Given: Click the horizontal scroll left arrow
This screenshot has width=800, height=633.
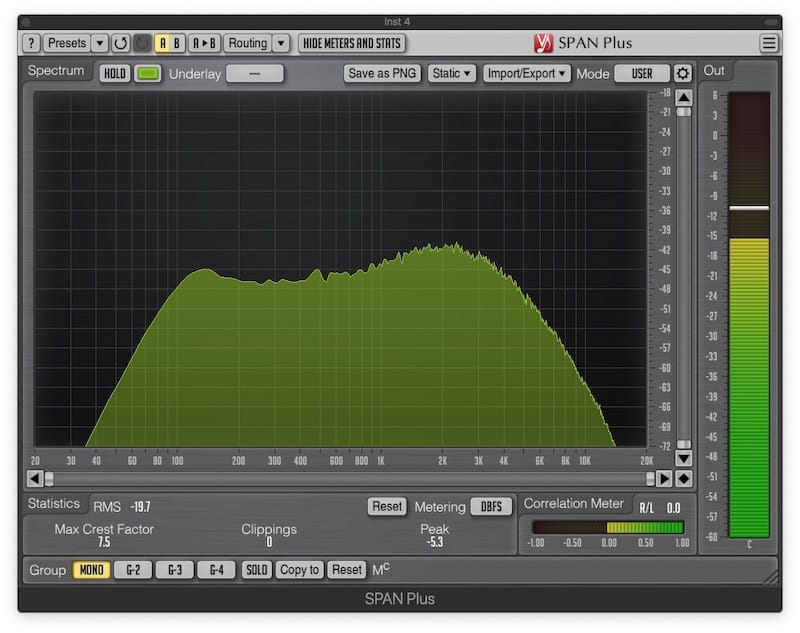Looking at the screenshot, I should click(35, 478).
